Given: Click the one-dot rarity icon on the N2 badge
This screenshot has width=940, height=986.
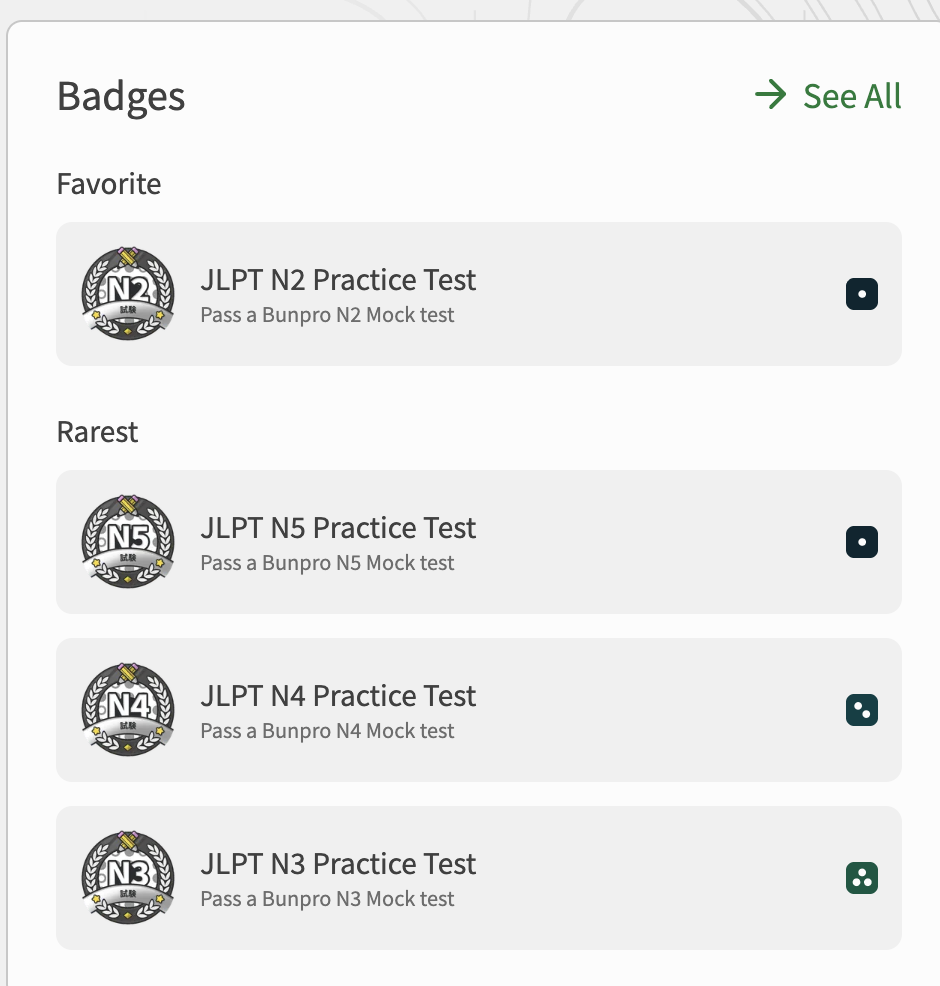Looking at the screenshot, I should 861,295.
